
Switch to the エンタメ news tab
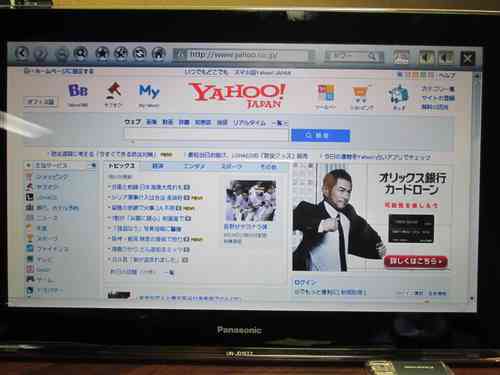pyautogui.click(x=194, y=166)
